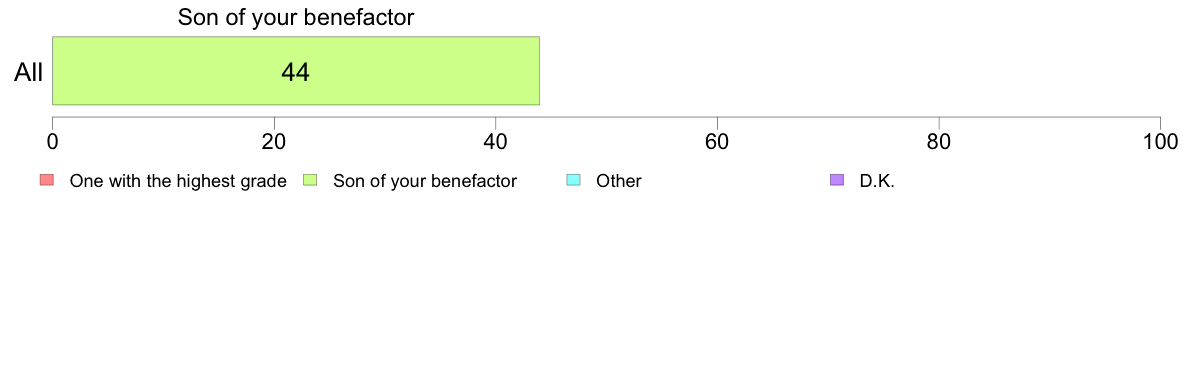This screenshot has width=1188, height=368.
Task: Click the chart title 'Son of your benefactor'
Action: click(x=296, y=17)
